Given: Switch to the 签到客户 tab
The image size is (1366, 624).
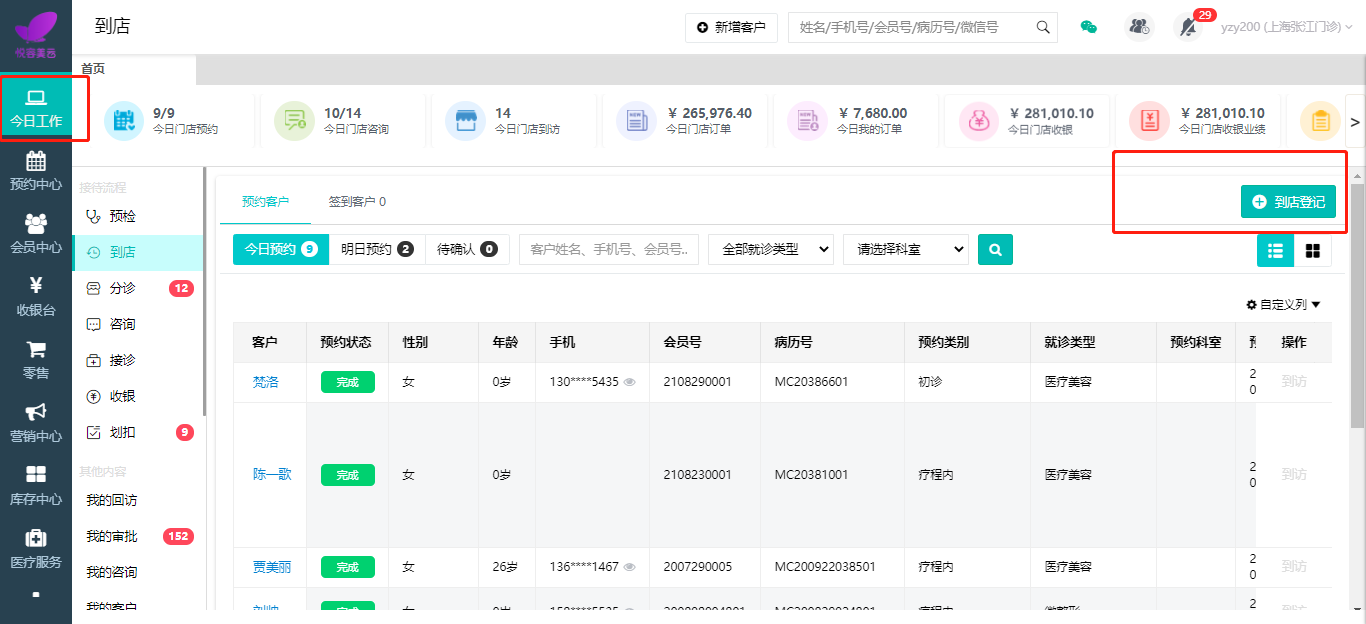Looking at the screenshot, I should pyautogui.click(x=357, y=201).
